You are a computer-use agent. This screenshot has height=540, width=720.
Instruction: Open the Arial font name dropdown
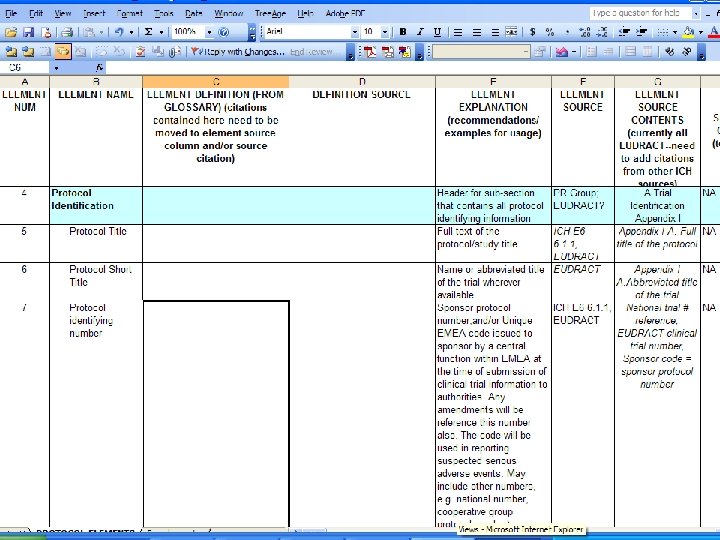(354, 32)
